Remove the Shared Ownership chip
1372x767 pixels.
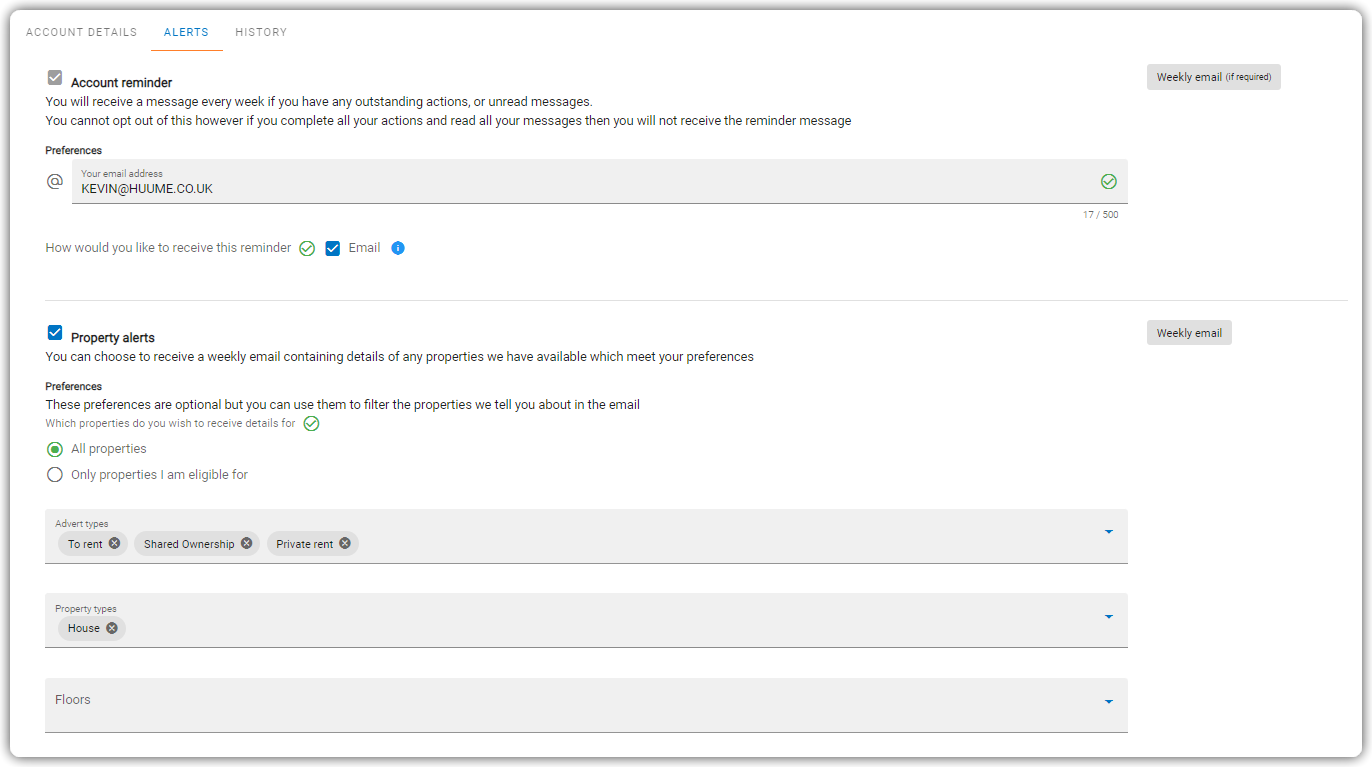pyautogui.click(x=247, y=543)
